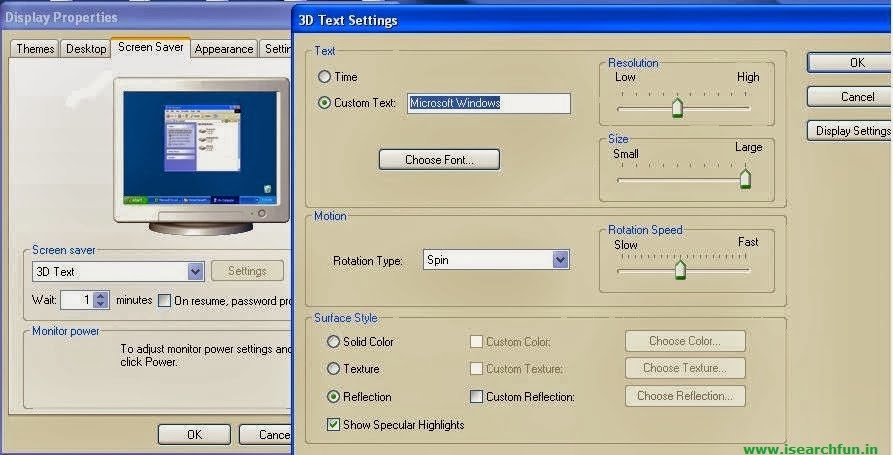The height and width of the screenshot is (455, 893).
Task: Click Choose Reflection button
Action: [x=685, y=396]
